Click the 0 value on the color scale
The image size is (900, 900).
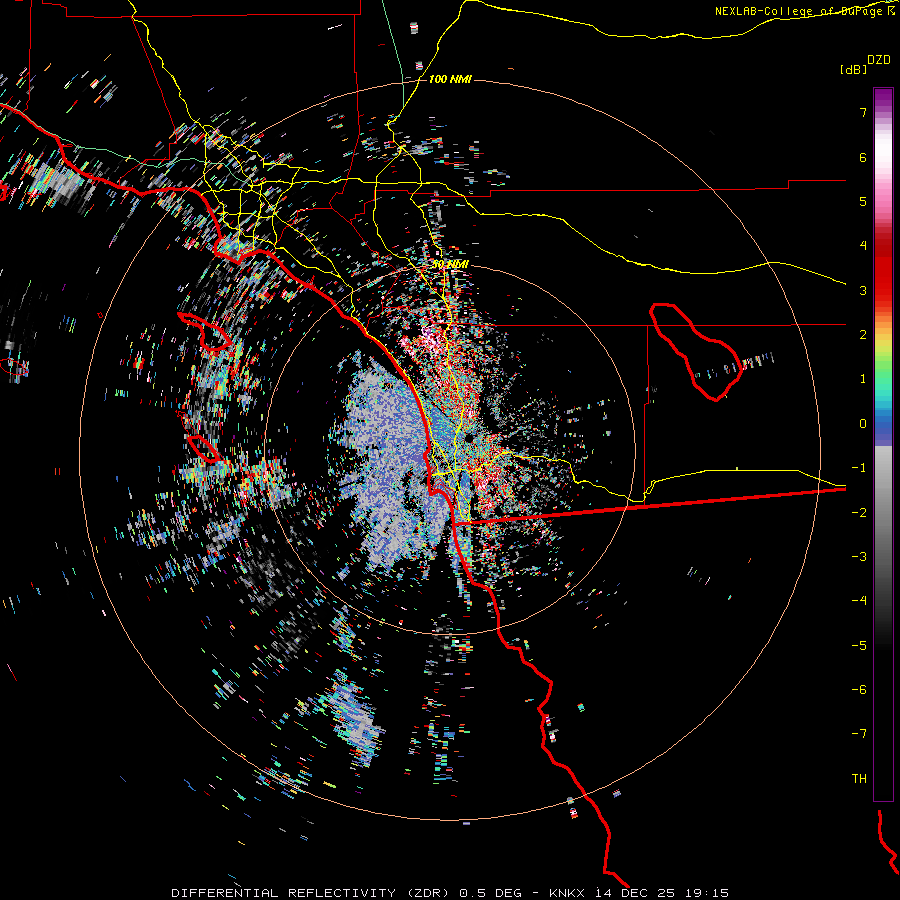tap(863, 424)
